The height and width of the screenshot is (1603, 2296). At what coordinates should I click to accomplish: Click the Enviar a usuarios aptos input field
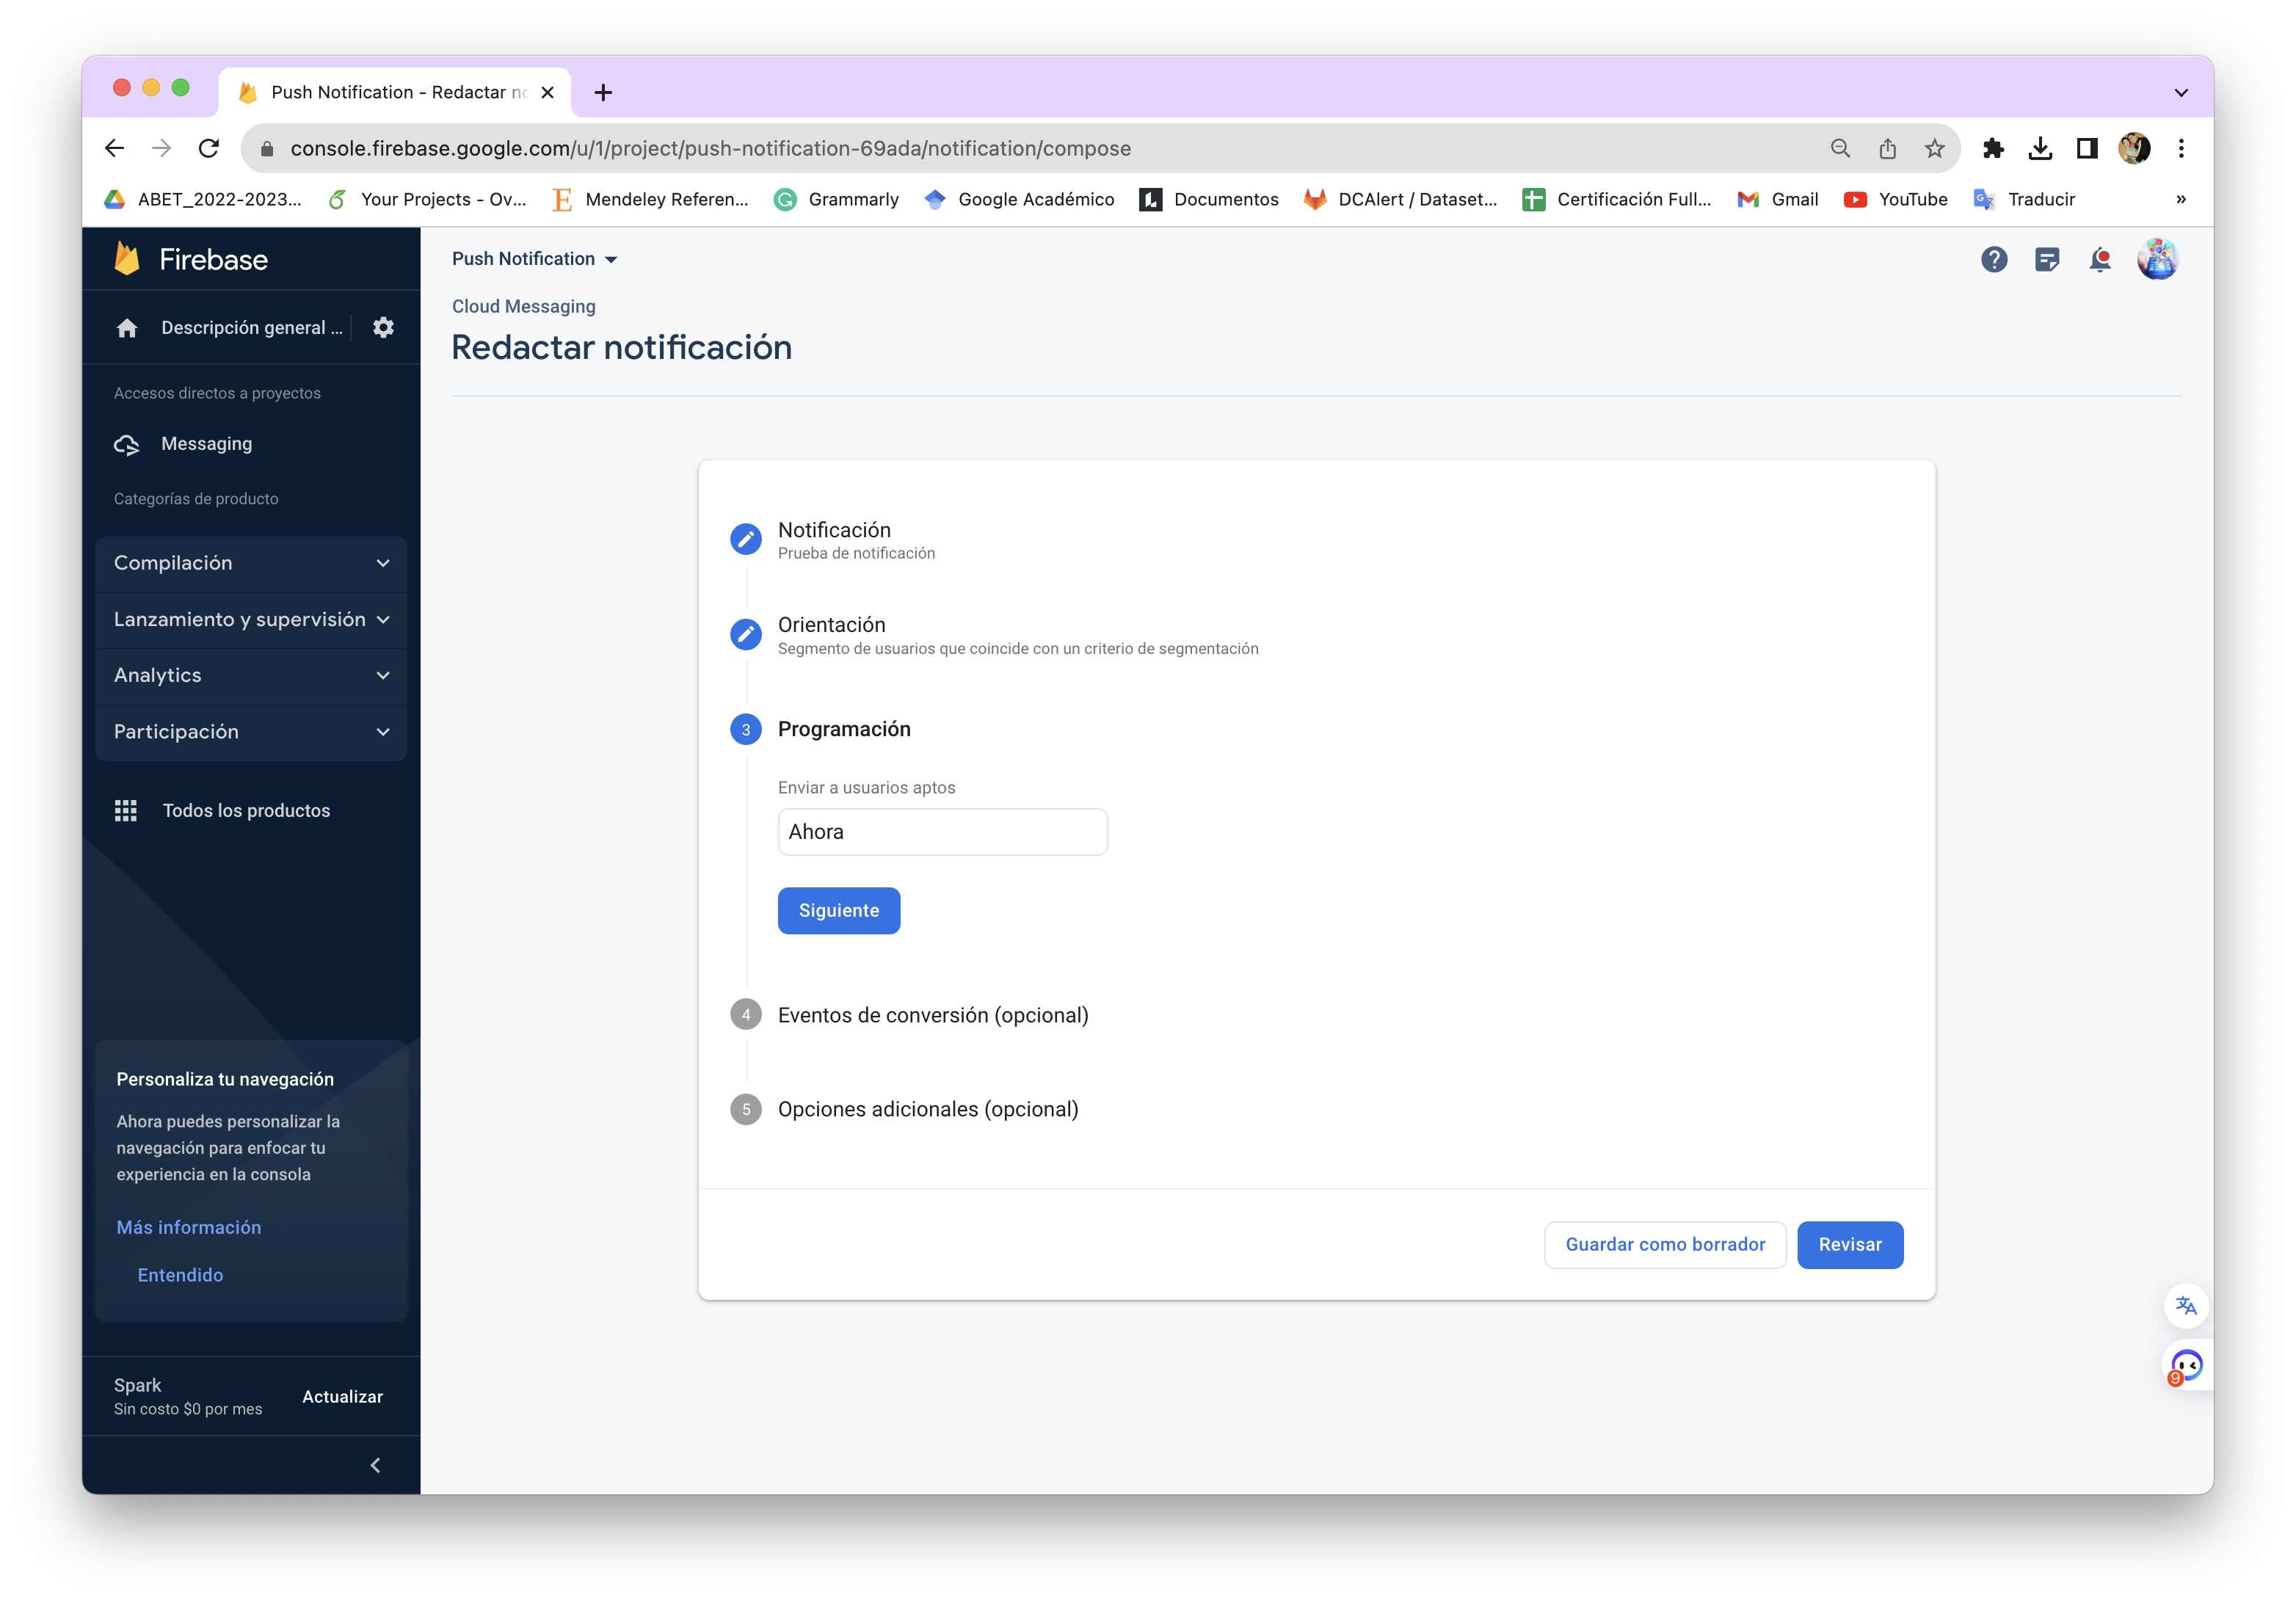coord(942,830)
